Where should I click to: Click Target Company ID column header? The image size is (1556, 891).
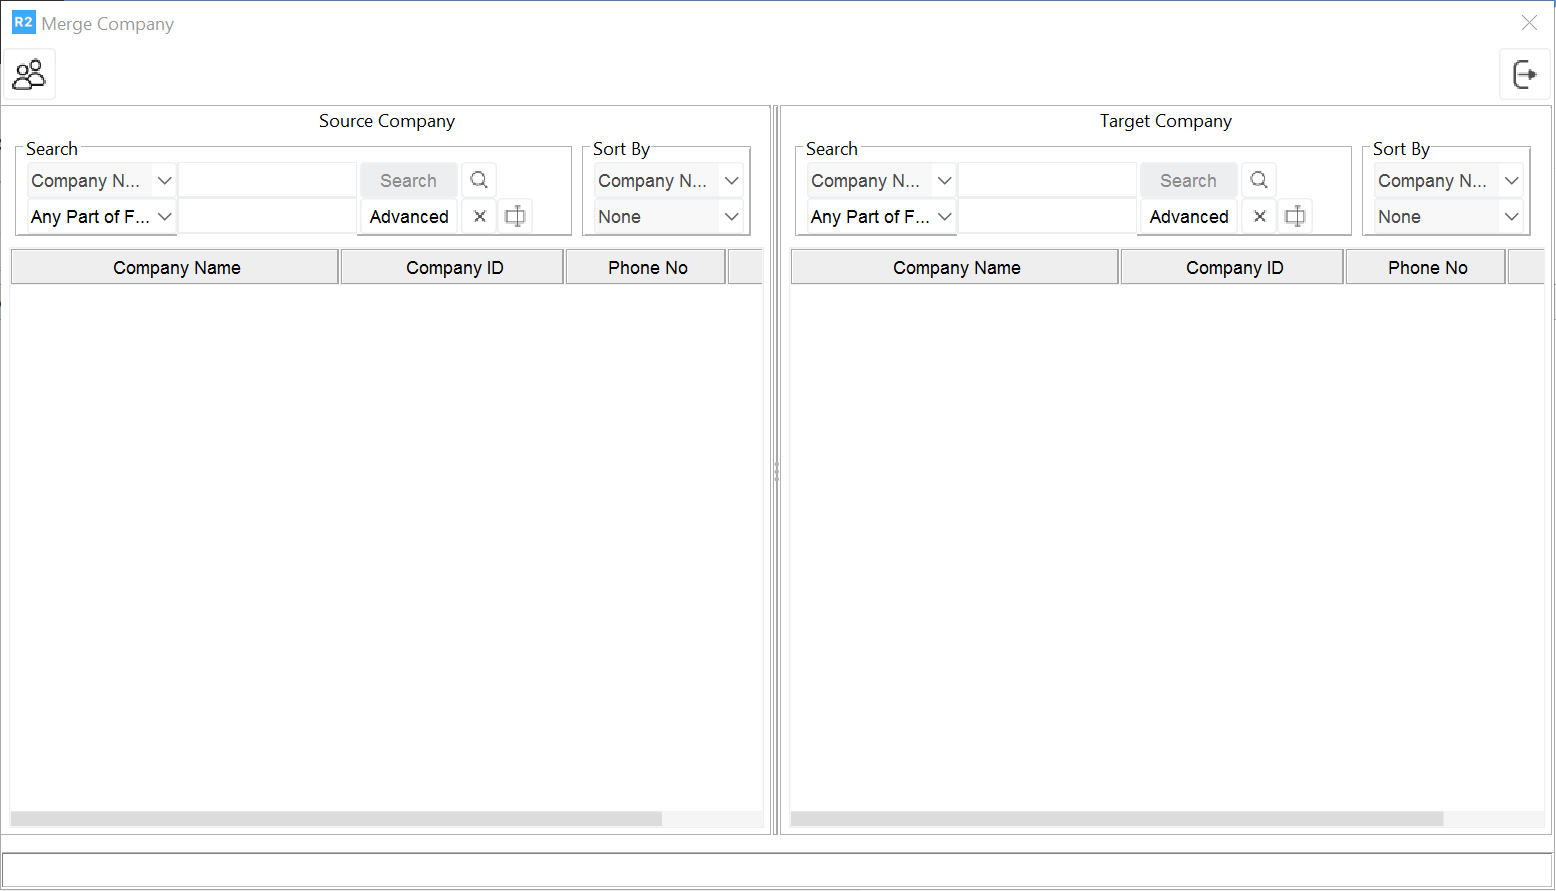click(1234, 268)
